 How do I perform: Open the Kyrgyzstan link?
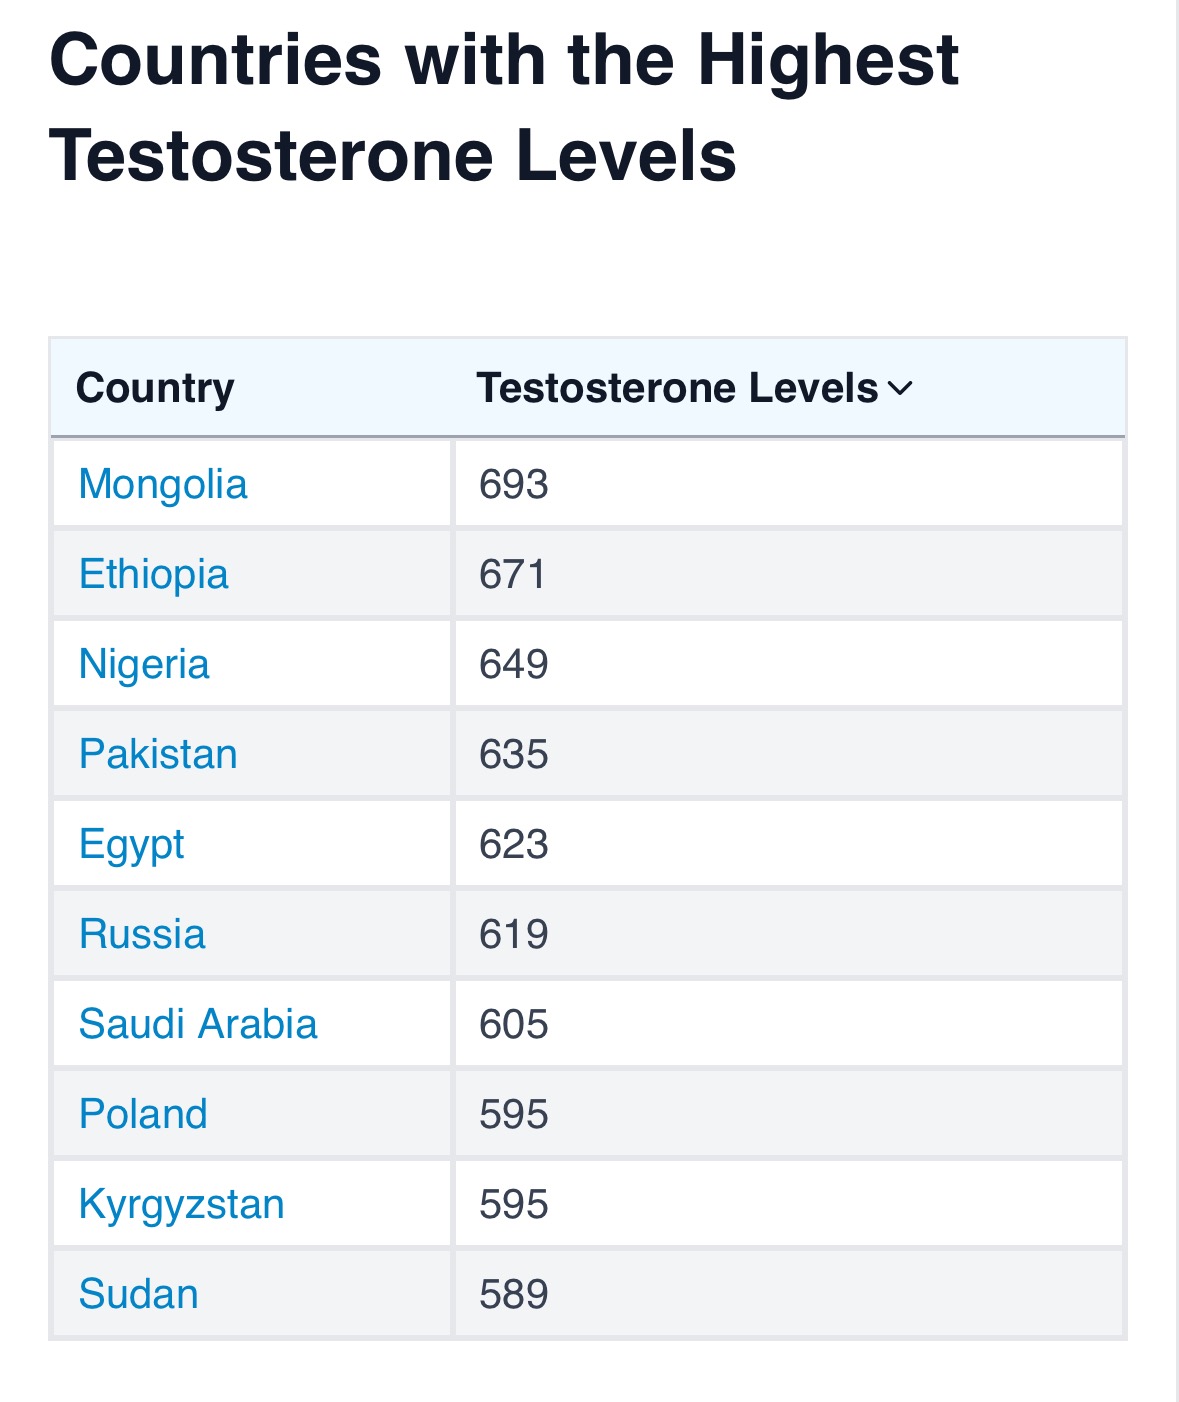click(181, 1205)
